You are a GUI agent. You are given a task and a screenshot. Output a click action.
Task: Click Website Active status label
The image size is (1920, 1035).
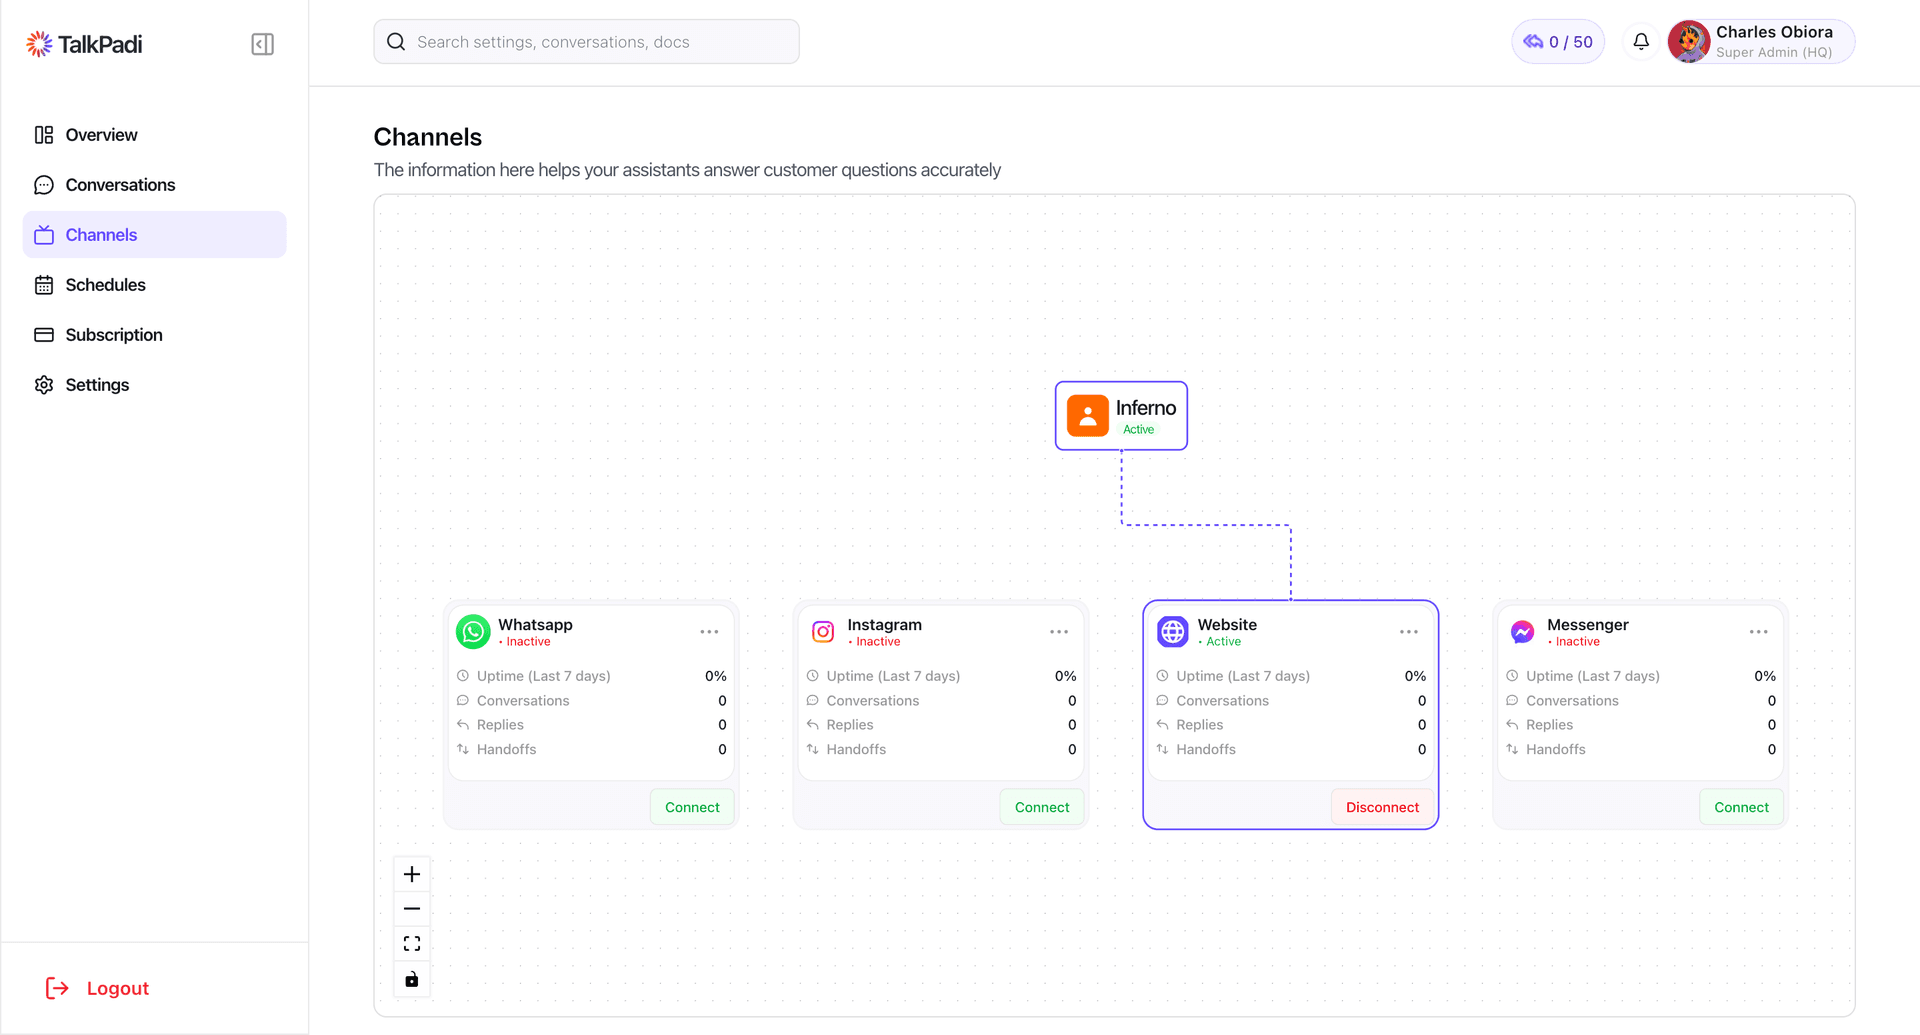tap(1220, 642)
